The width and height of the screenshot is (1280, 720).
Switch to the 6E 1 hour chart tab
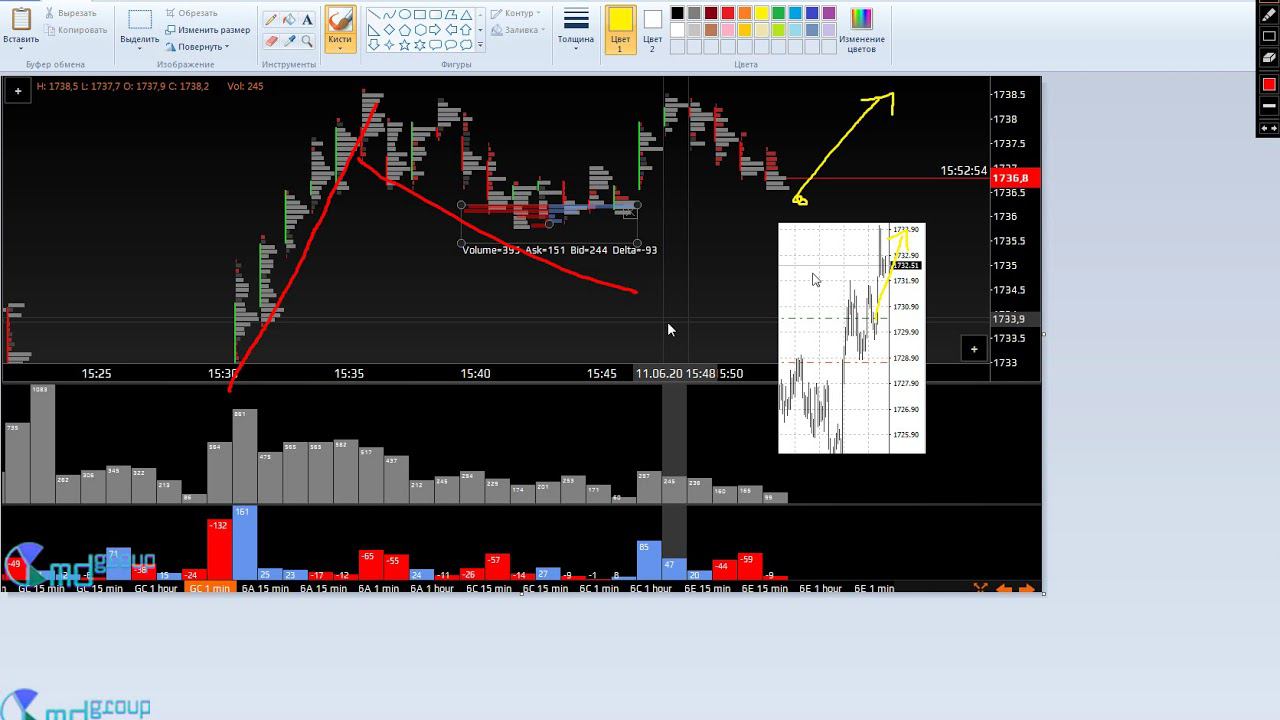tap(820, 589)
